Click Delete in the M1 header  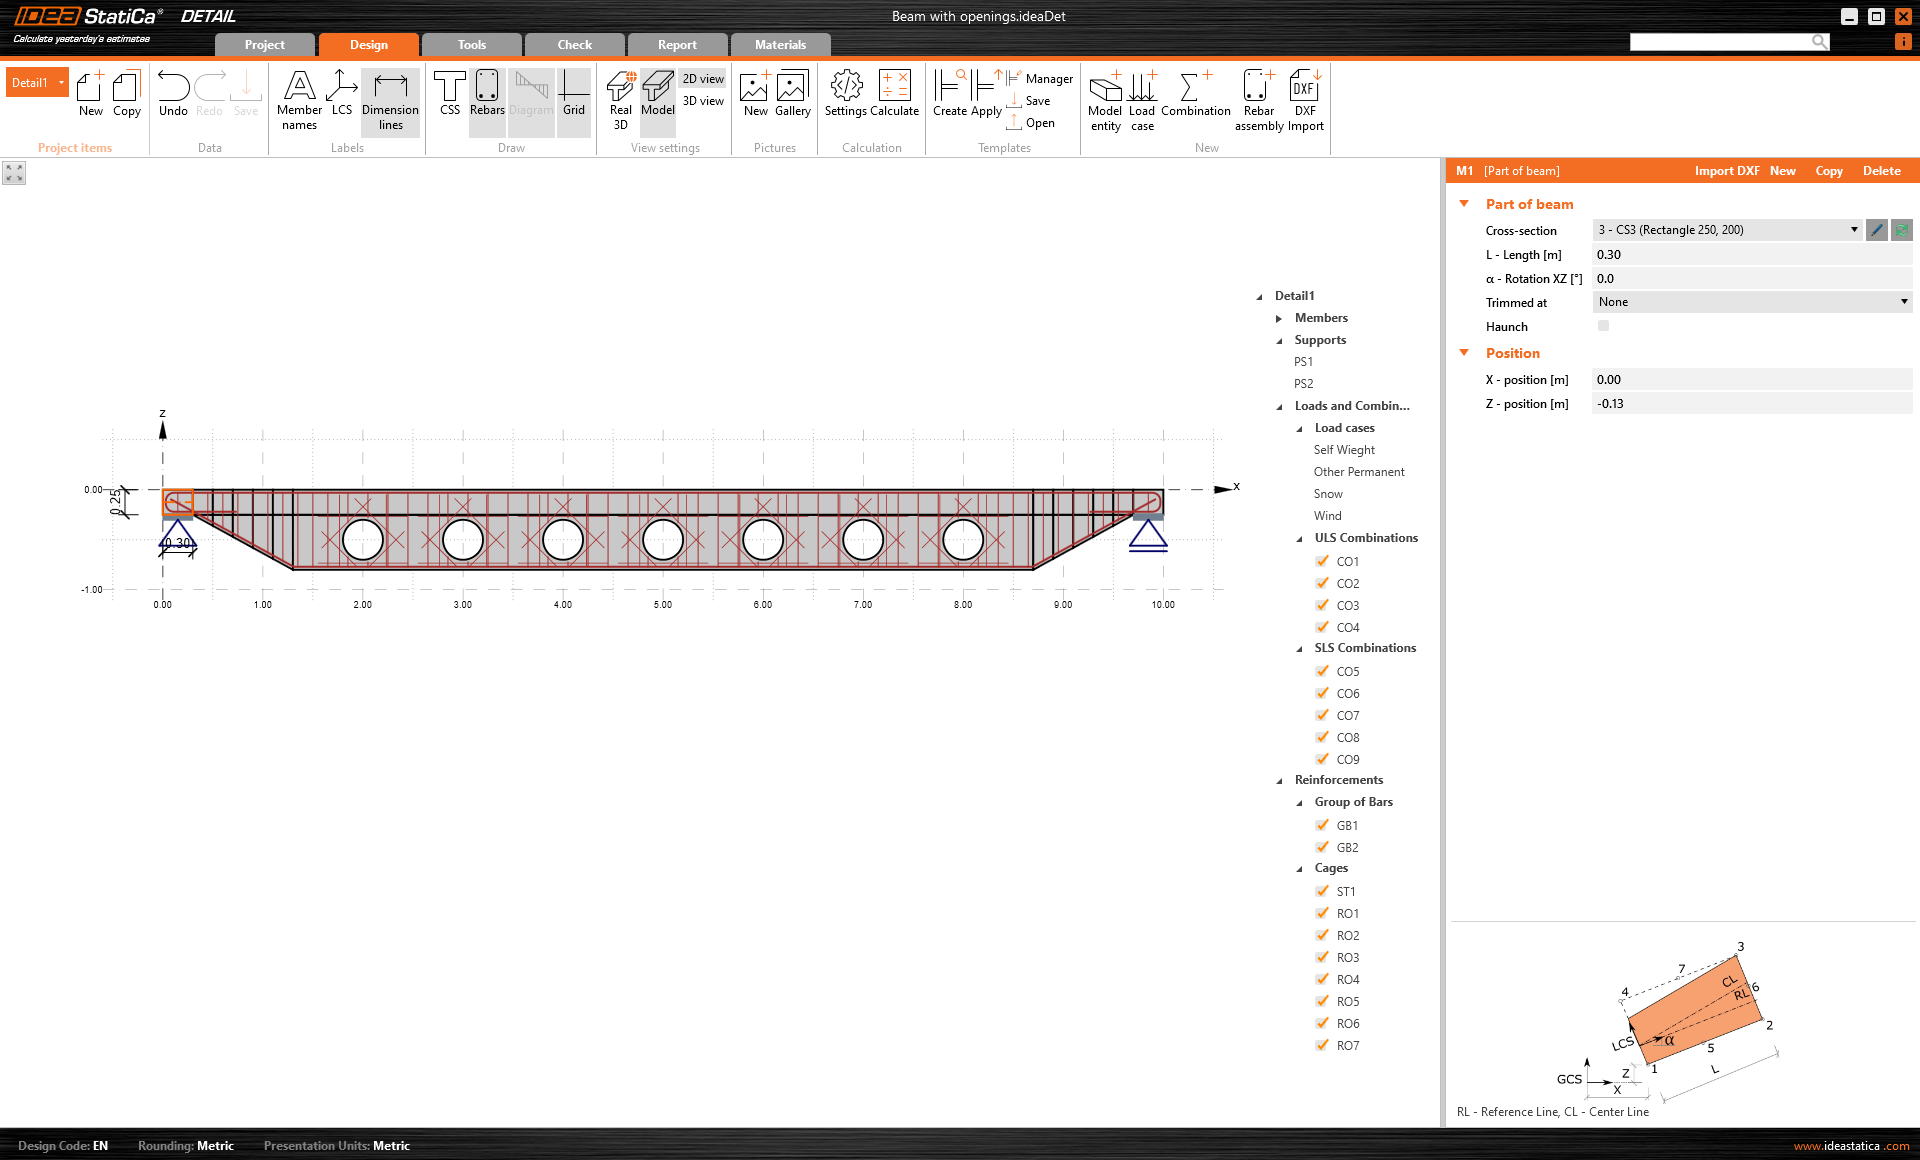(x=1881, y=171)
